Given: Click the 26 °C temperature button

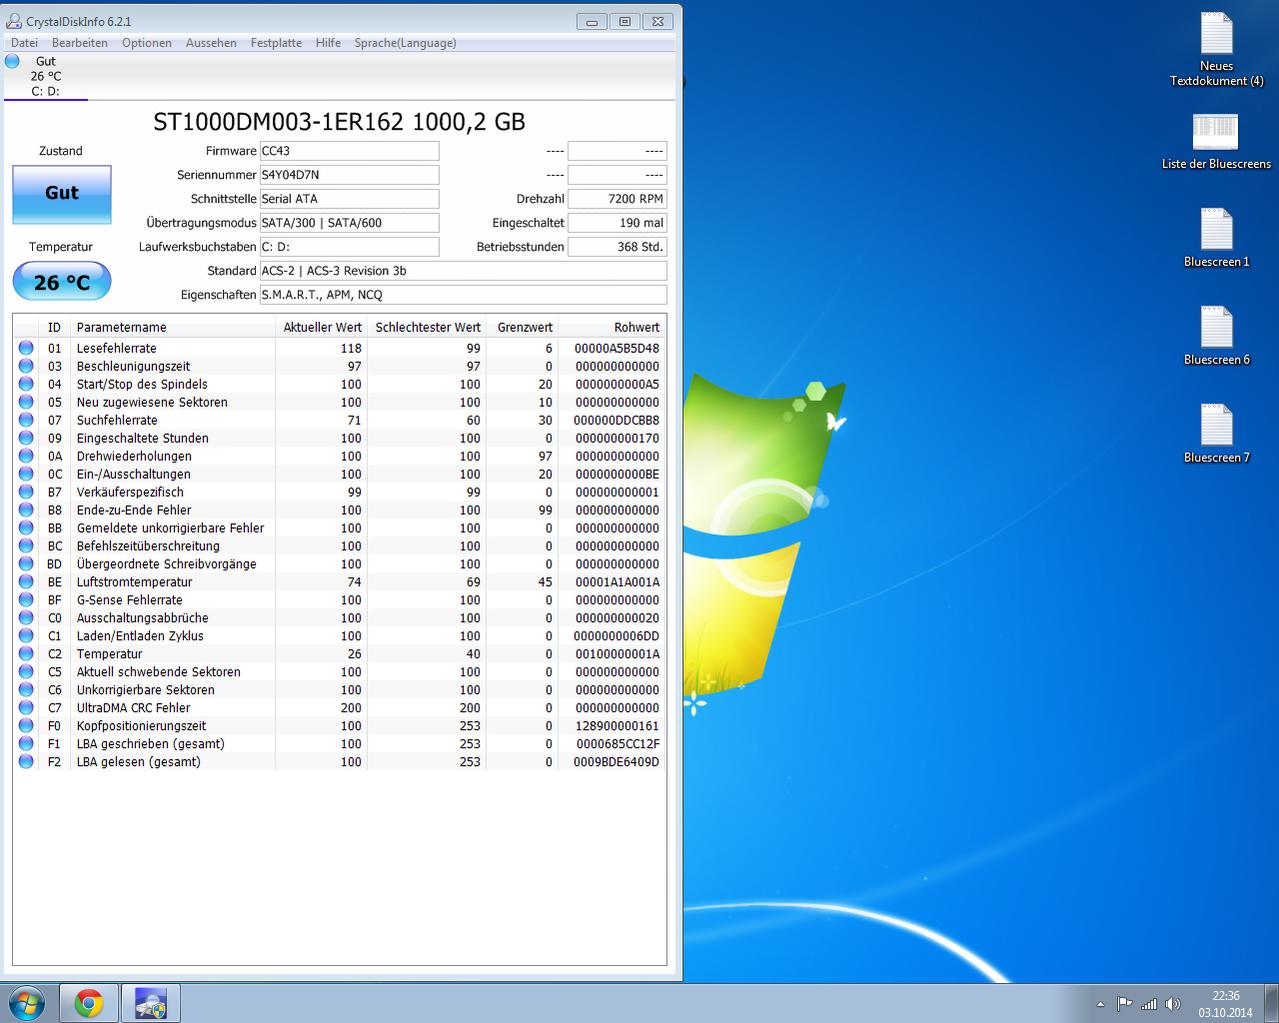Looking at the screenshot, I should (x=61, y=282).
